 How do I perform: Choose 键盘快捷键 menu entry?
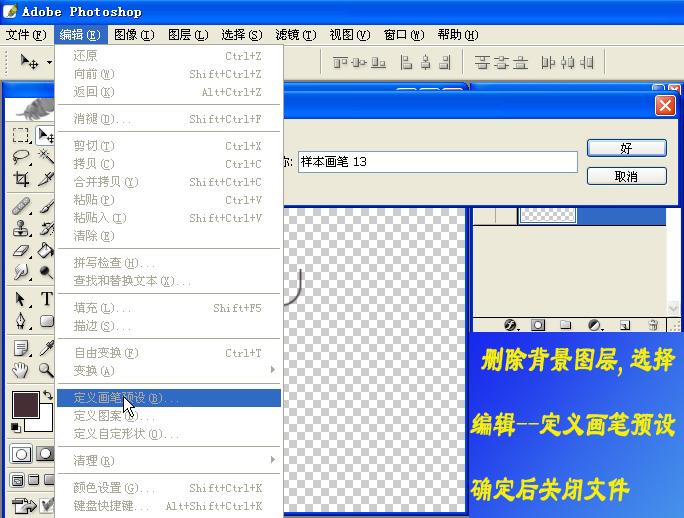pos(169,506)
